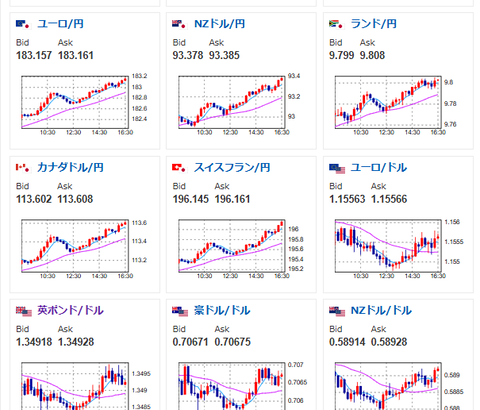Open the ユーロ/円 currency pair link
480x410 pixels.
click(x=60, y=24)
